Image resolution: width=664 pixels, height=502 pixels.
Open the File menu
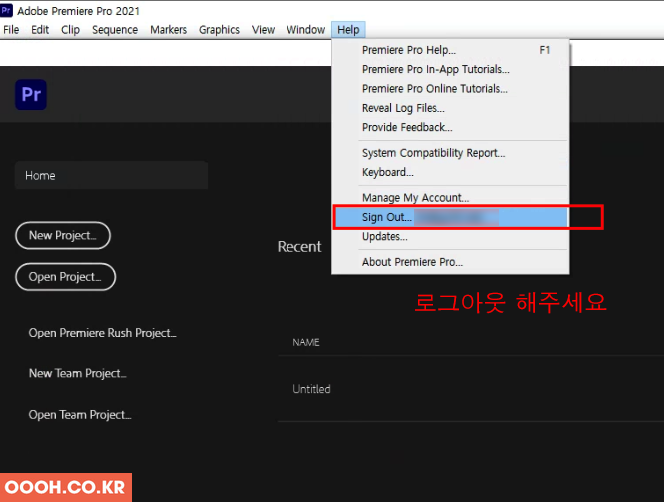(x=11, y=30)
